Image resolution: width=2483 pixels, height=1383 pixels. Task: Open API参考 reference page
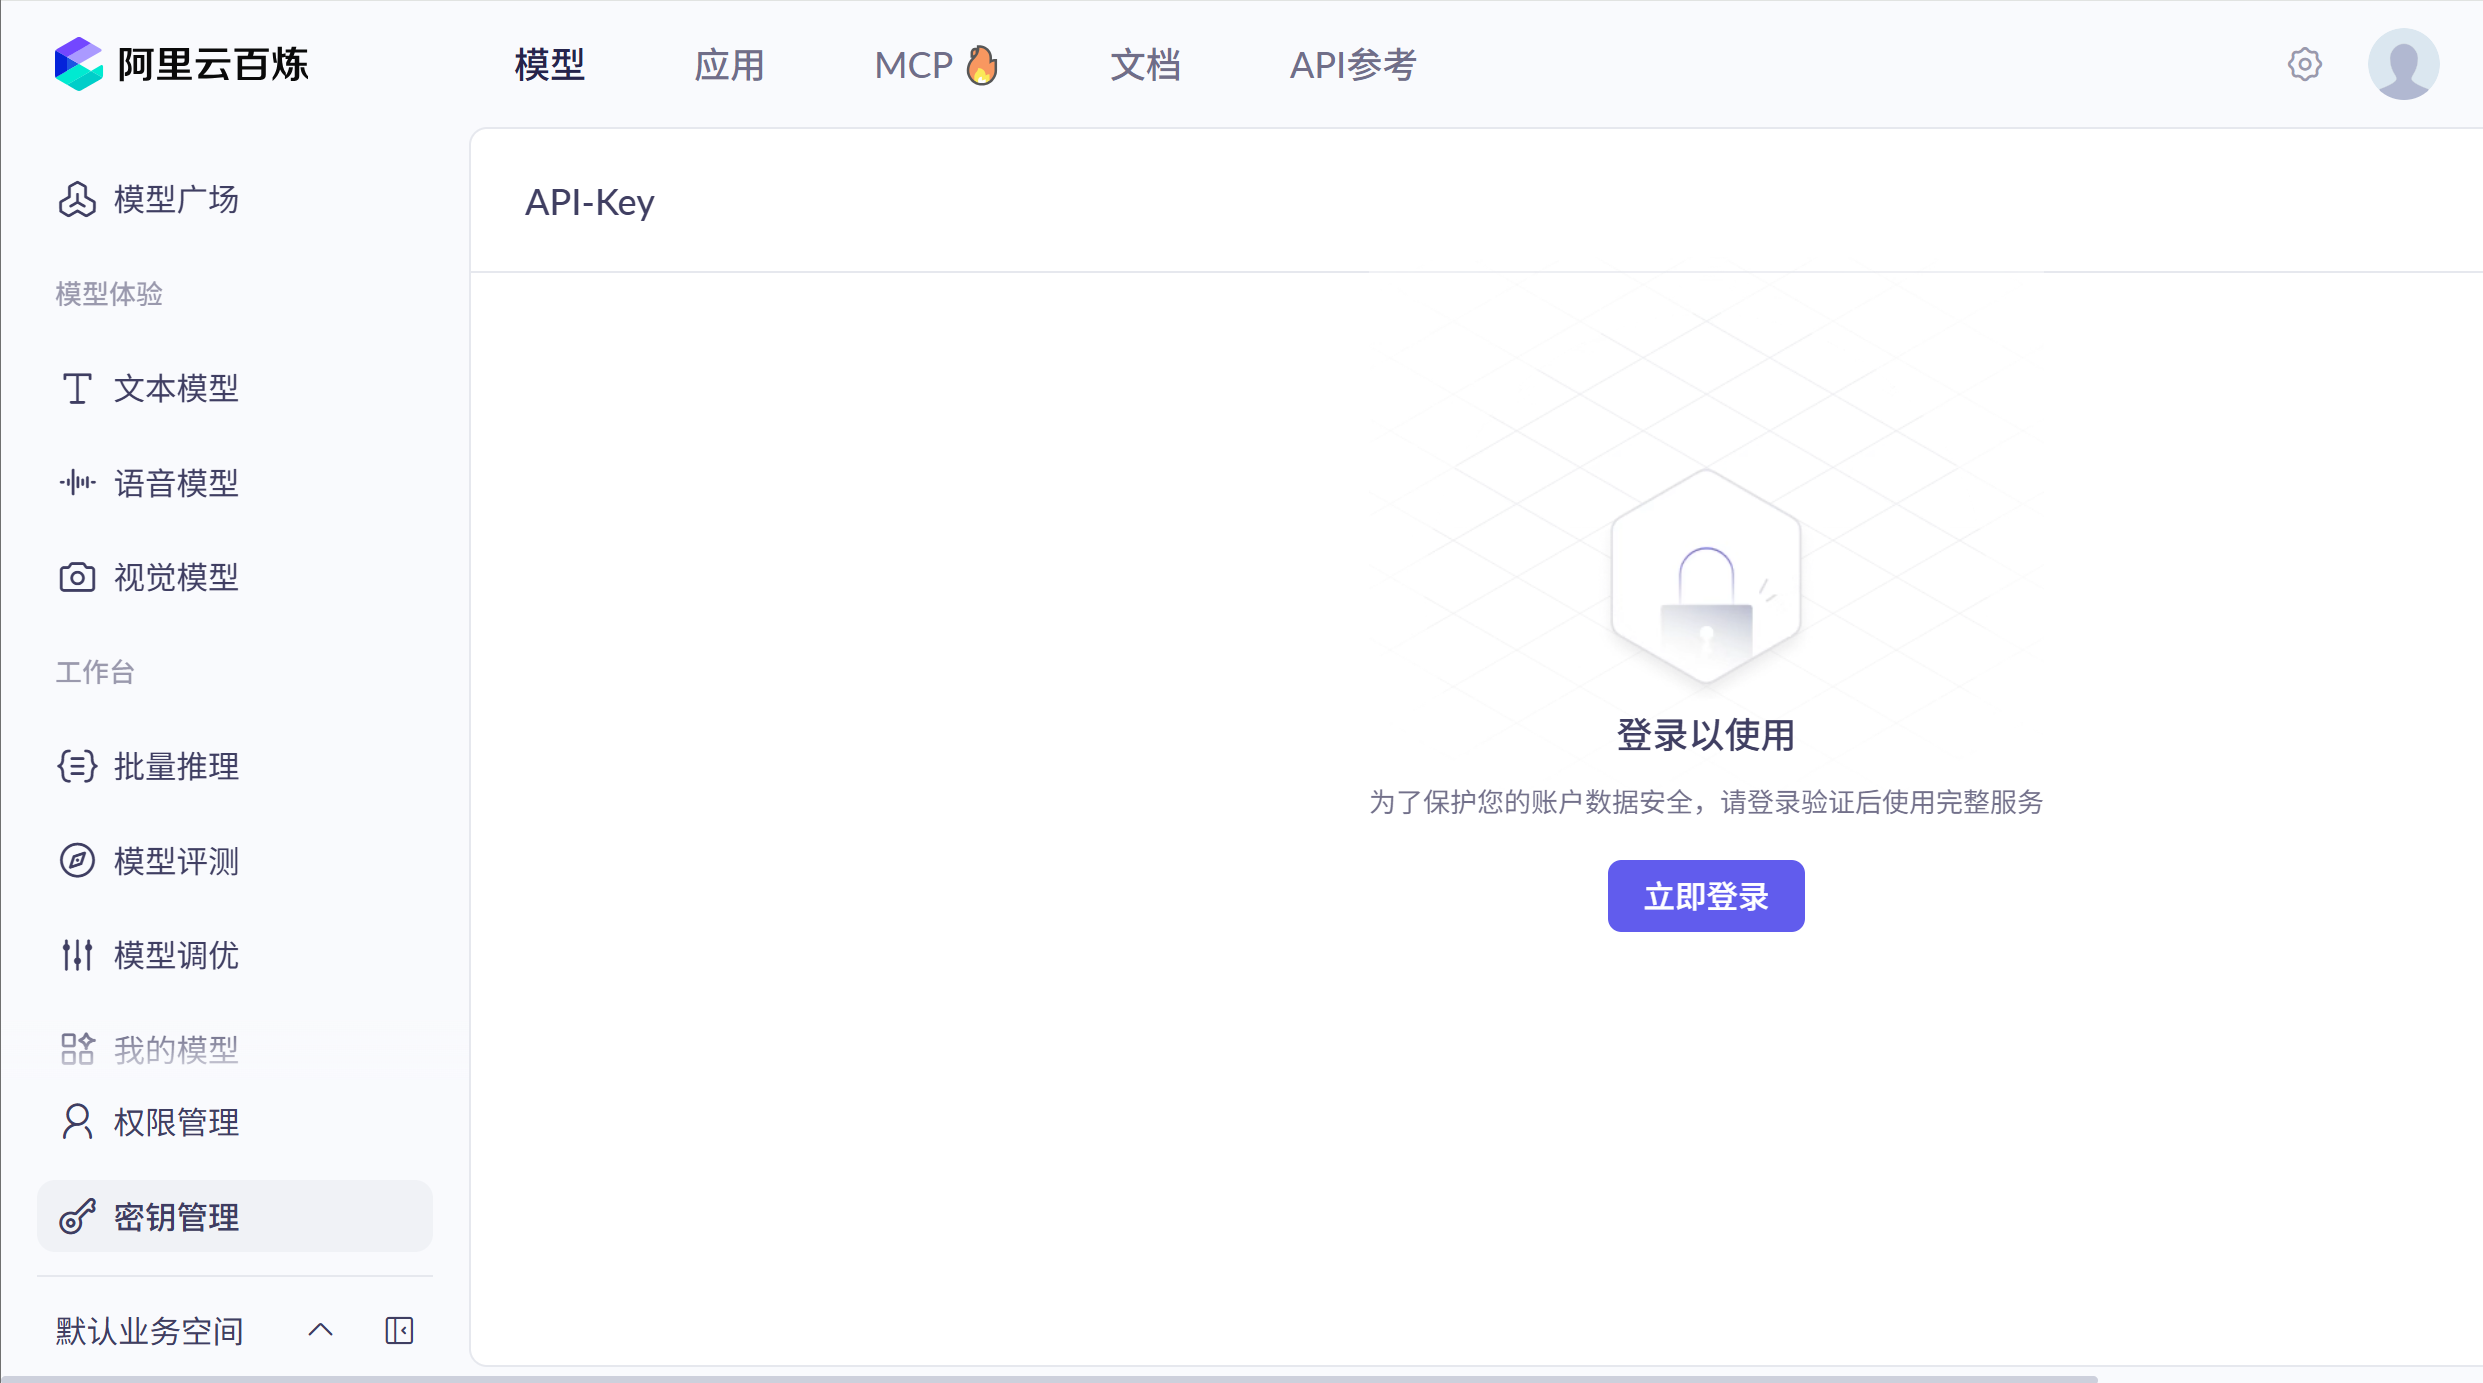1352,64
